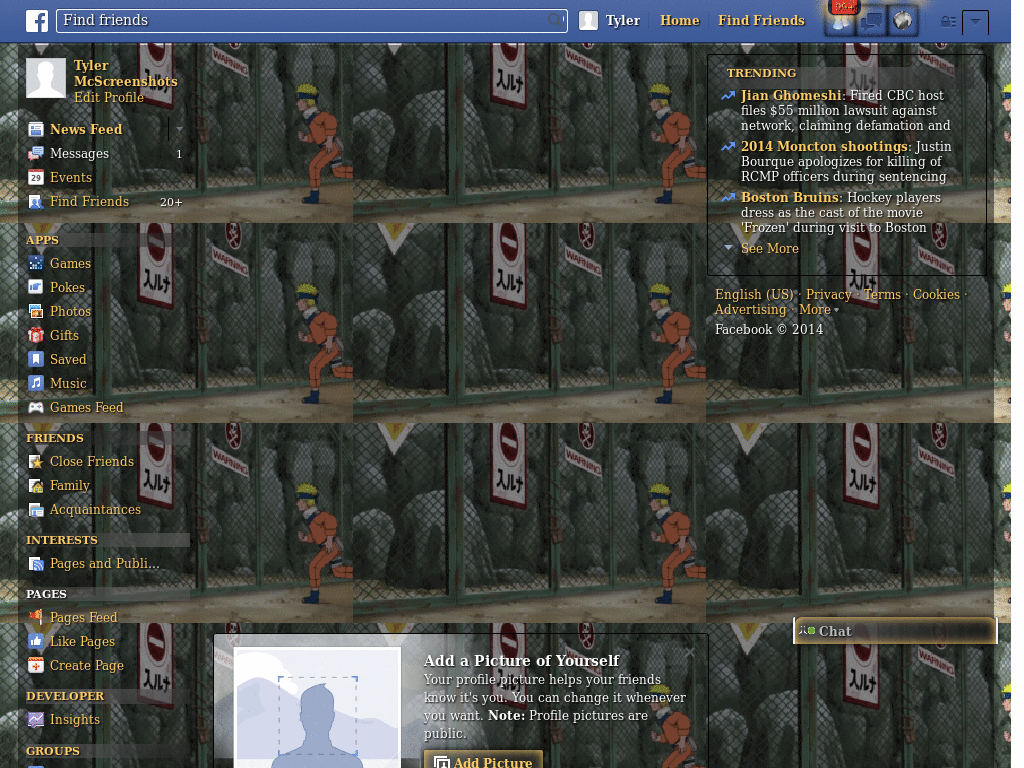Click the Add Picture button
This screenshot has width=1024, height=768.
pos(483,760)
